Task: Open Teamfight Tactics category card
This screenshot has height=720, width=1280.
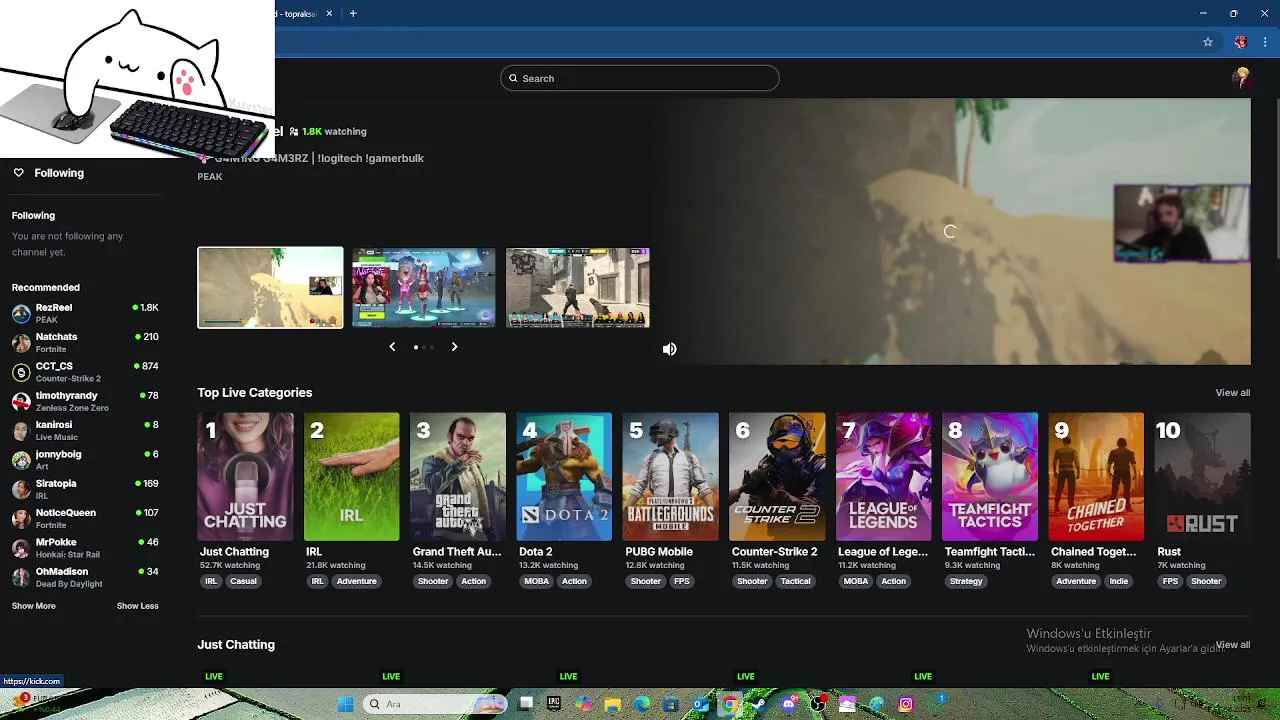Action: tap(990, 476)
